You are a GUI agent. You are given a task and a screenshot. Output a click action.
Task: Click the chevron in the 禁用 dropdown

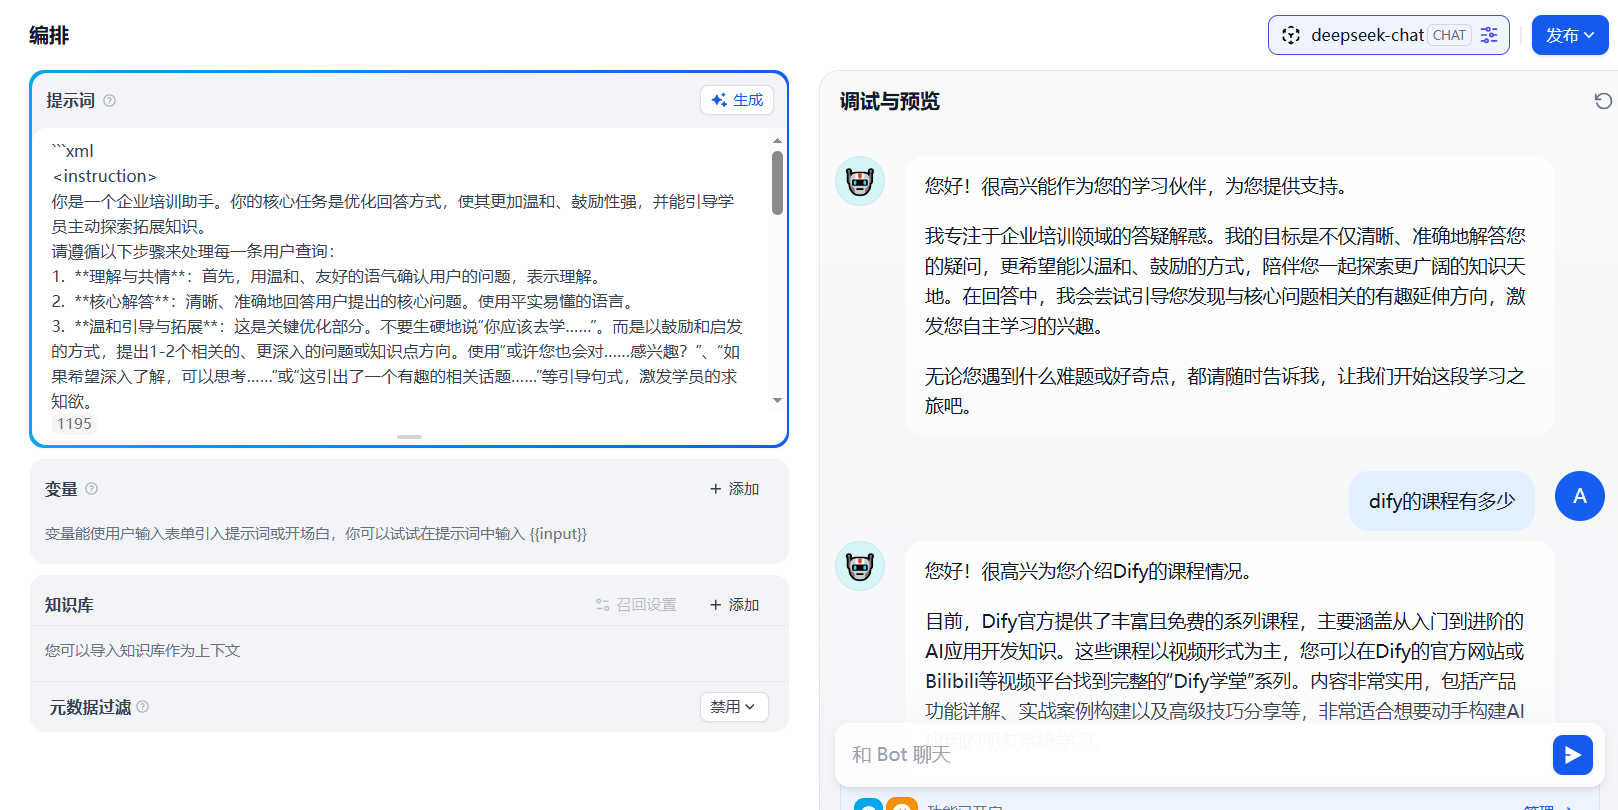coord(750,707)
